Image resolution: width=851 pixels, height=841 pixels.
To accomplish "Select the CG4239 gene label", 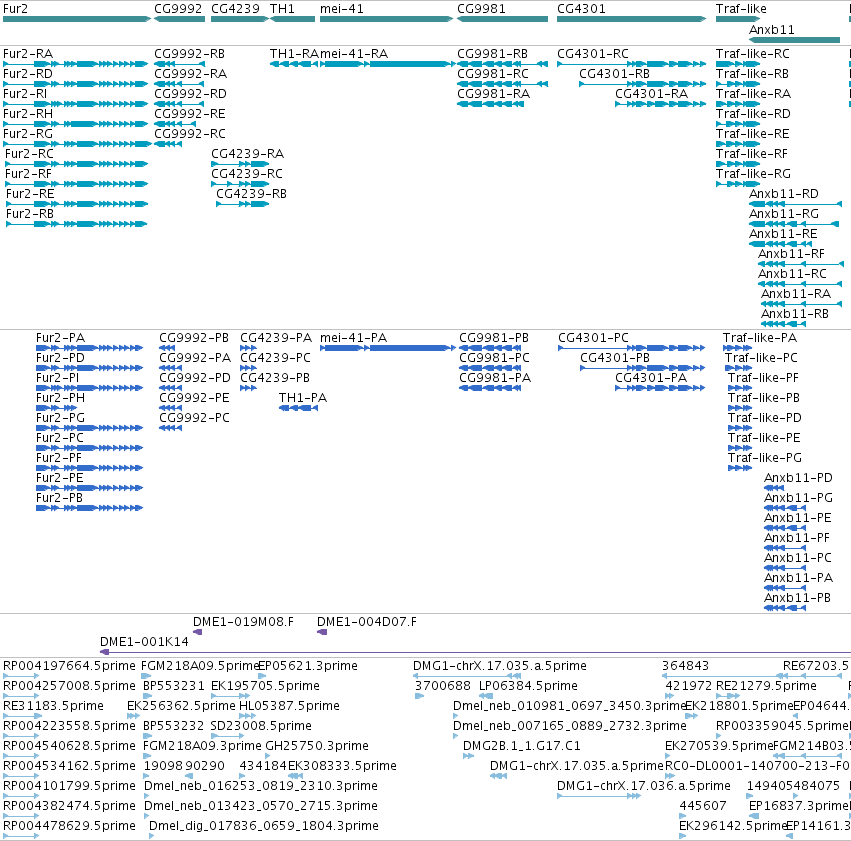I will [235, 9].
